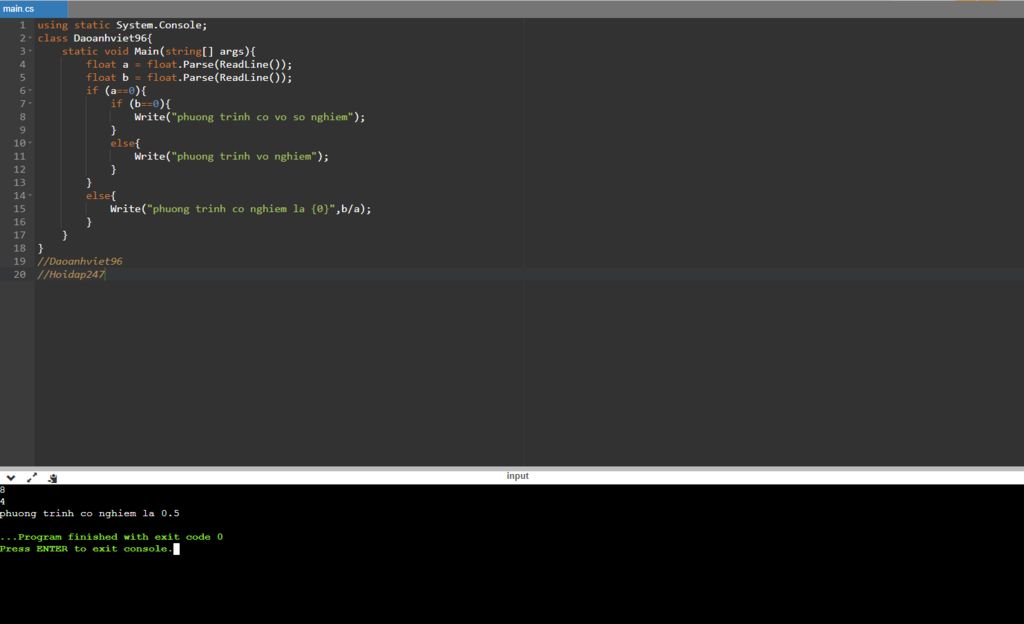Expand console to full screen with arrows icon
The height and width of the screenshot is (624, 1024).
click(x=31, y=478)
